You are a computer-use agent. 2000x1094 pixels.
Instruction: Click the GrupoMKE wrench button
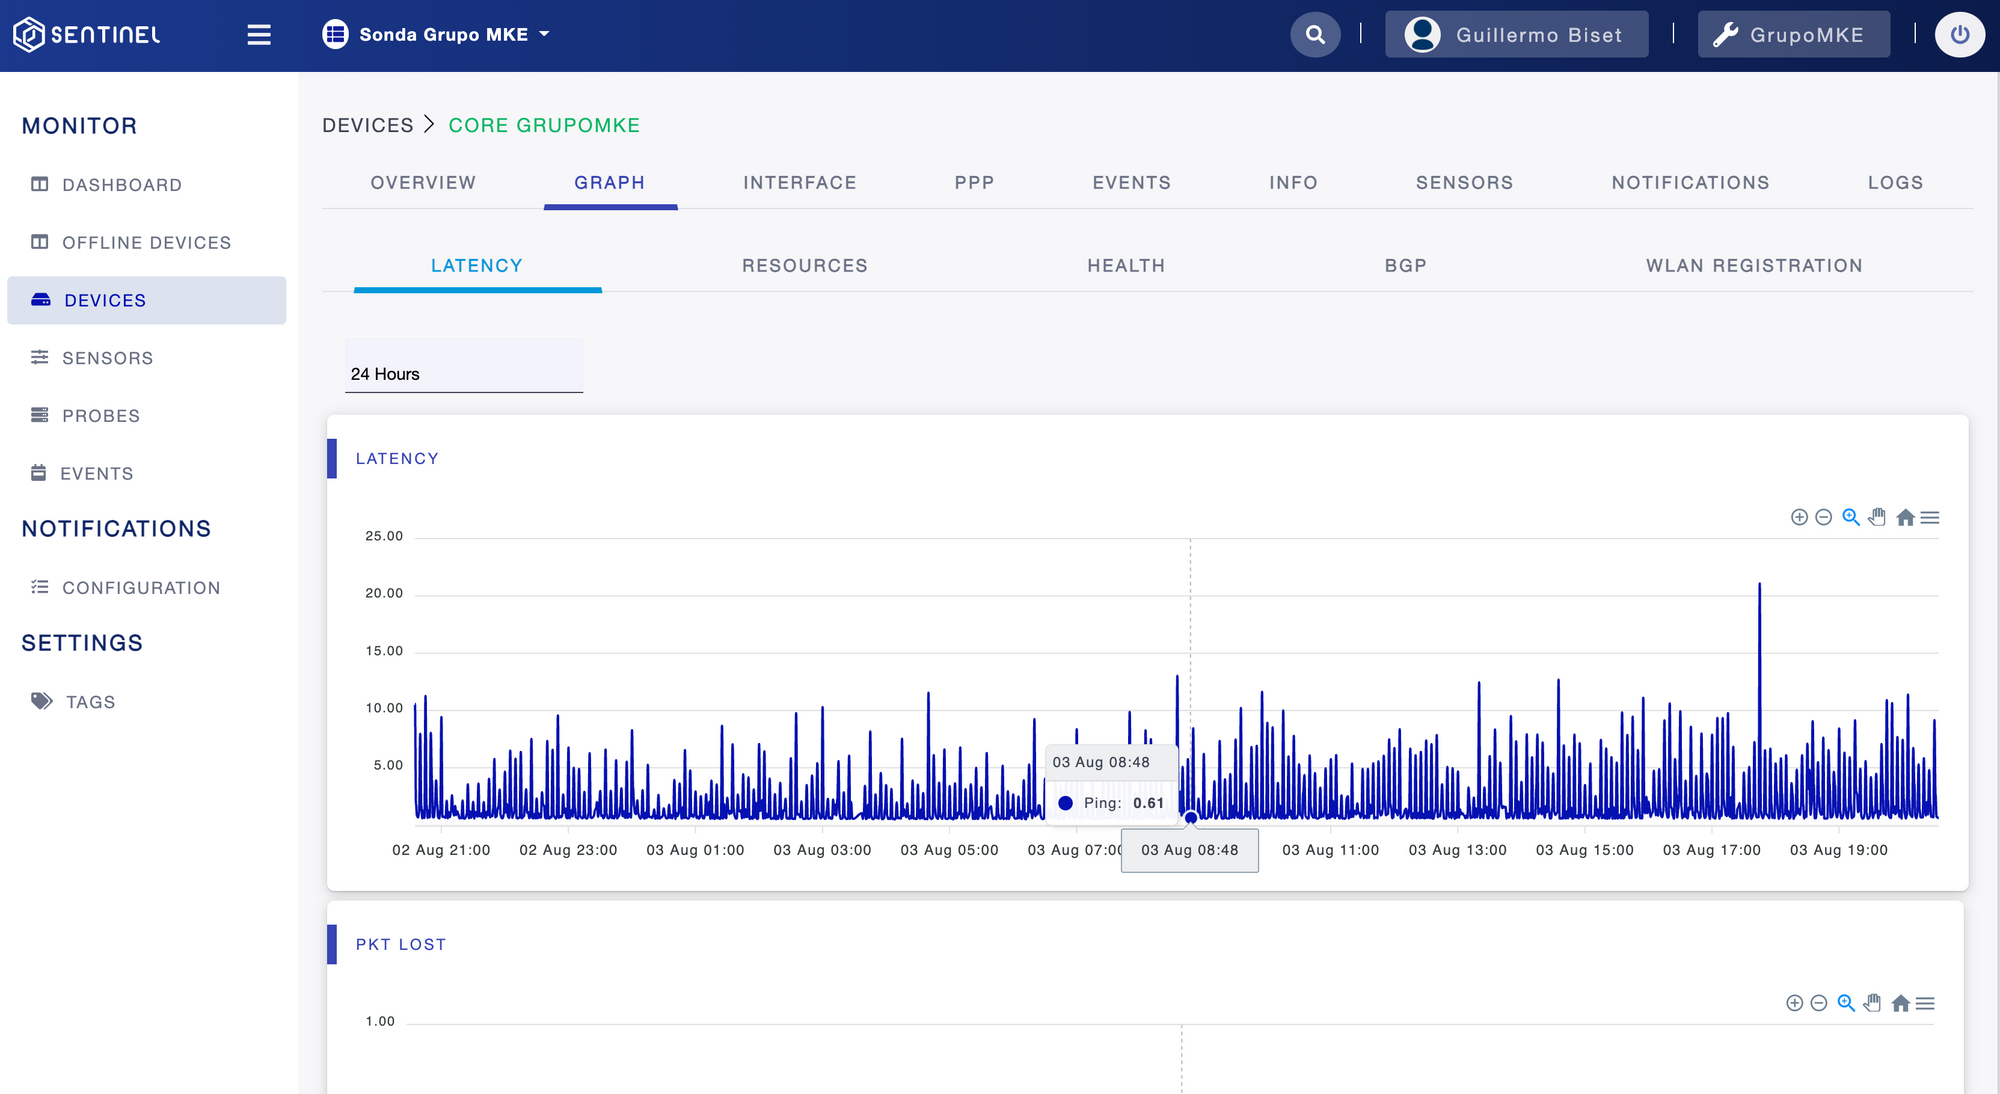tap(1794, 35)
